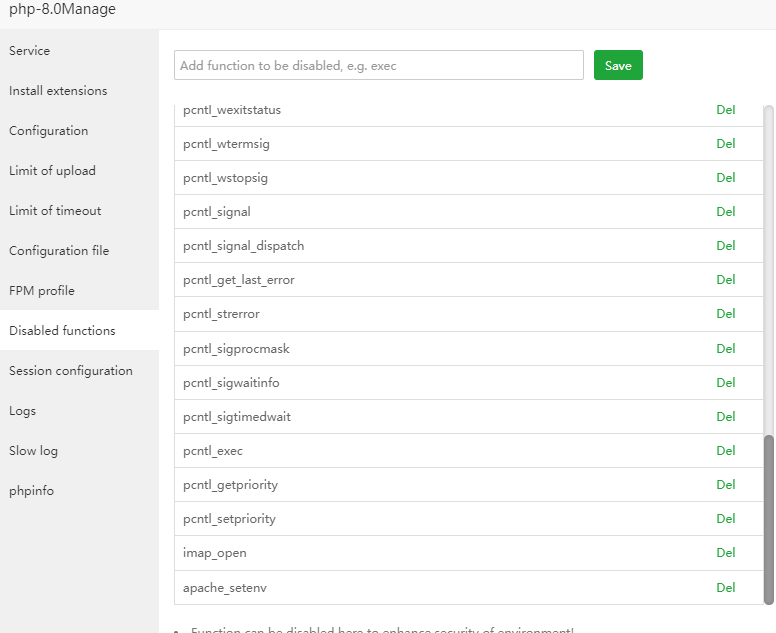Switch to Install extensions tab
Image resolution: width=776 pixels, height=633 pixels.
tap(58, 91)
